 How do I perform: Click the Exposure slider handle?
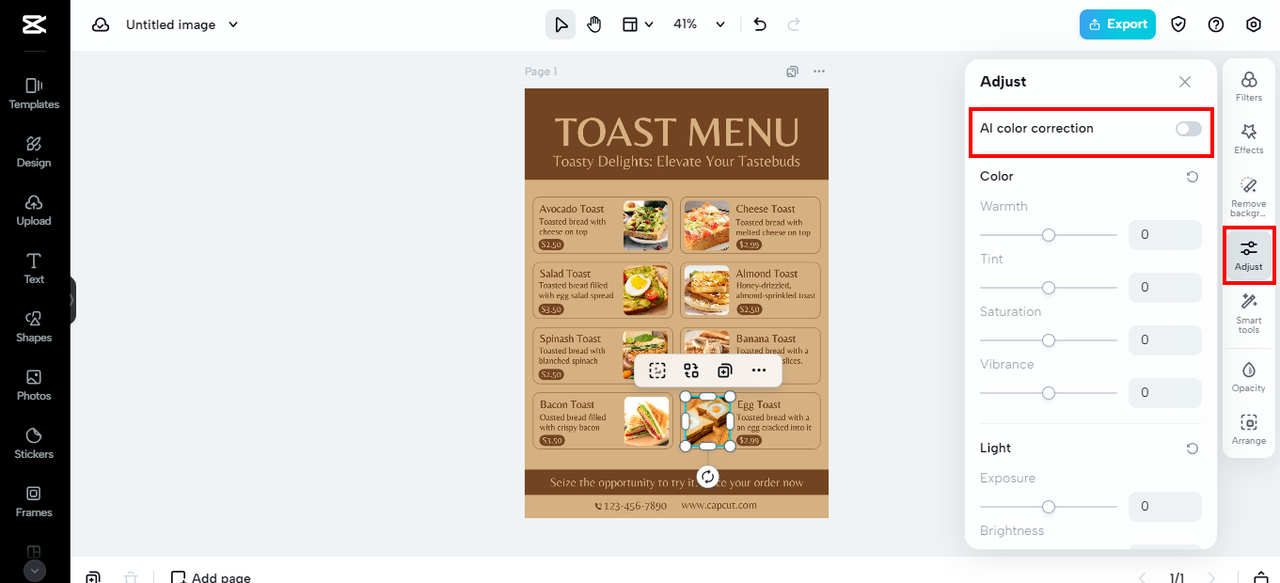[1048, 507]
